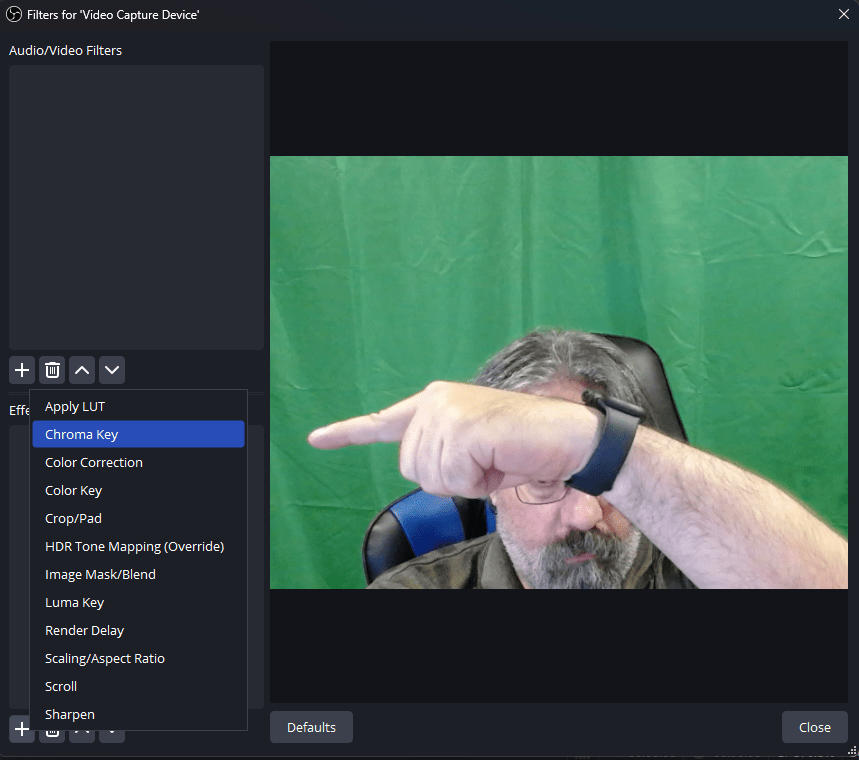
Task: Select Render Delay from the menu
Action: pyautogui.click(x=84, y=631)
